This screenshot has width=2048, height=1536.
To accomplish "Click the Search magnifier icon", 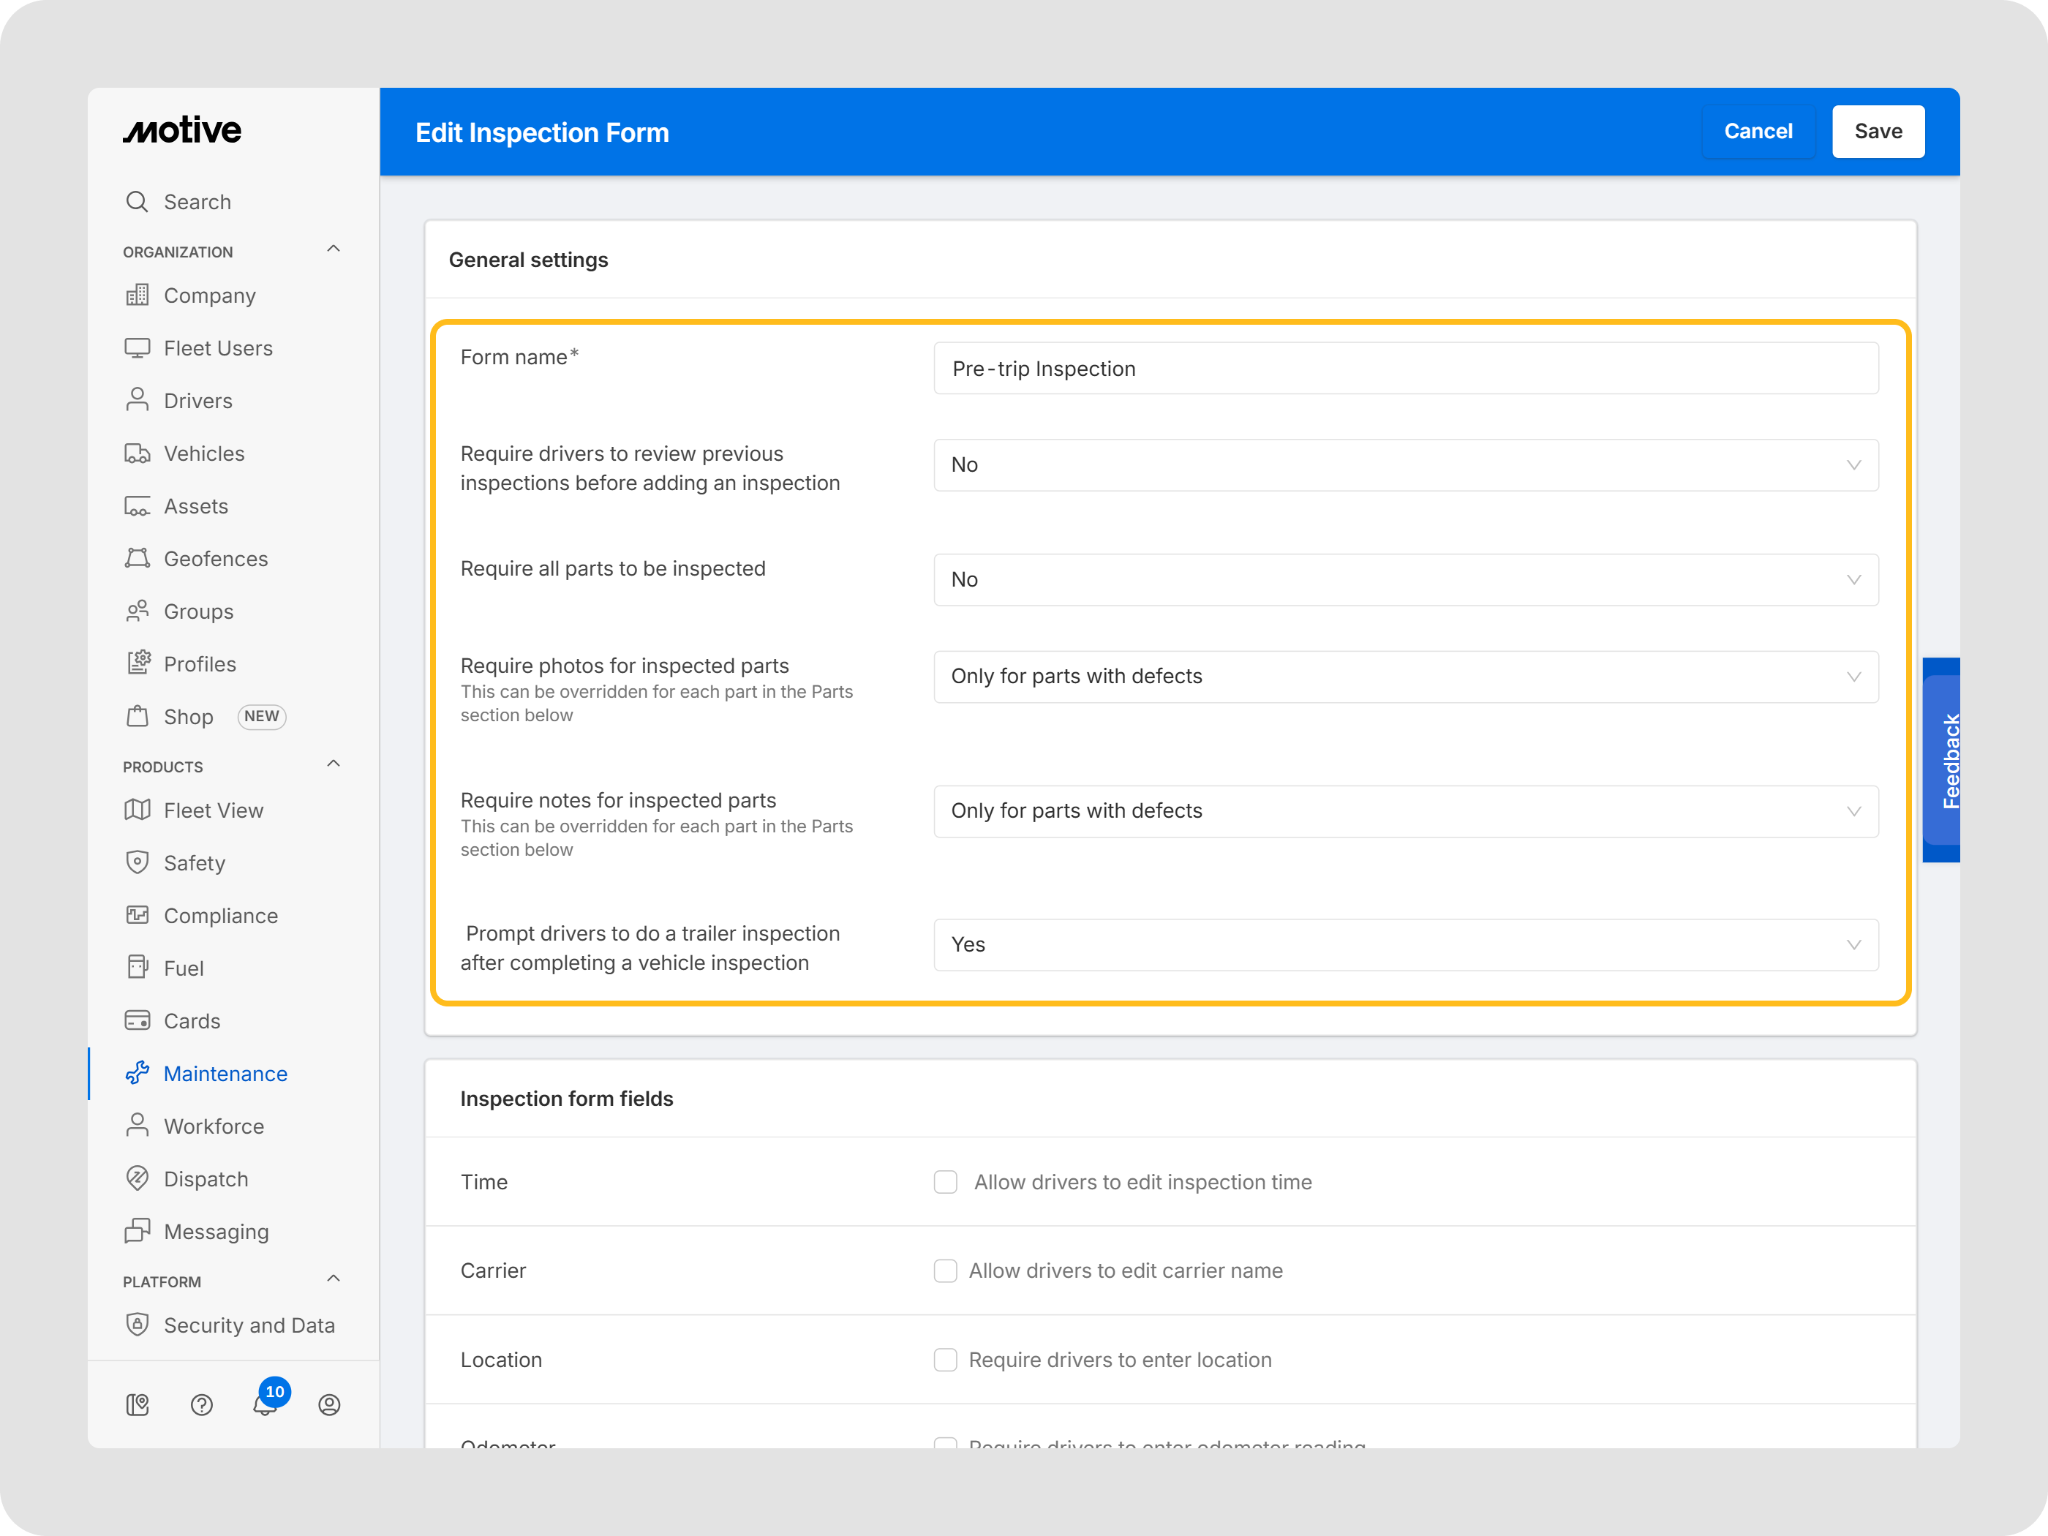I will [x=137, y=202].
